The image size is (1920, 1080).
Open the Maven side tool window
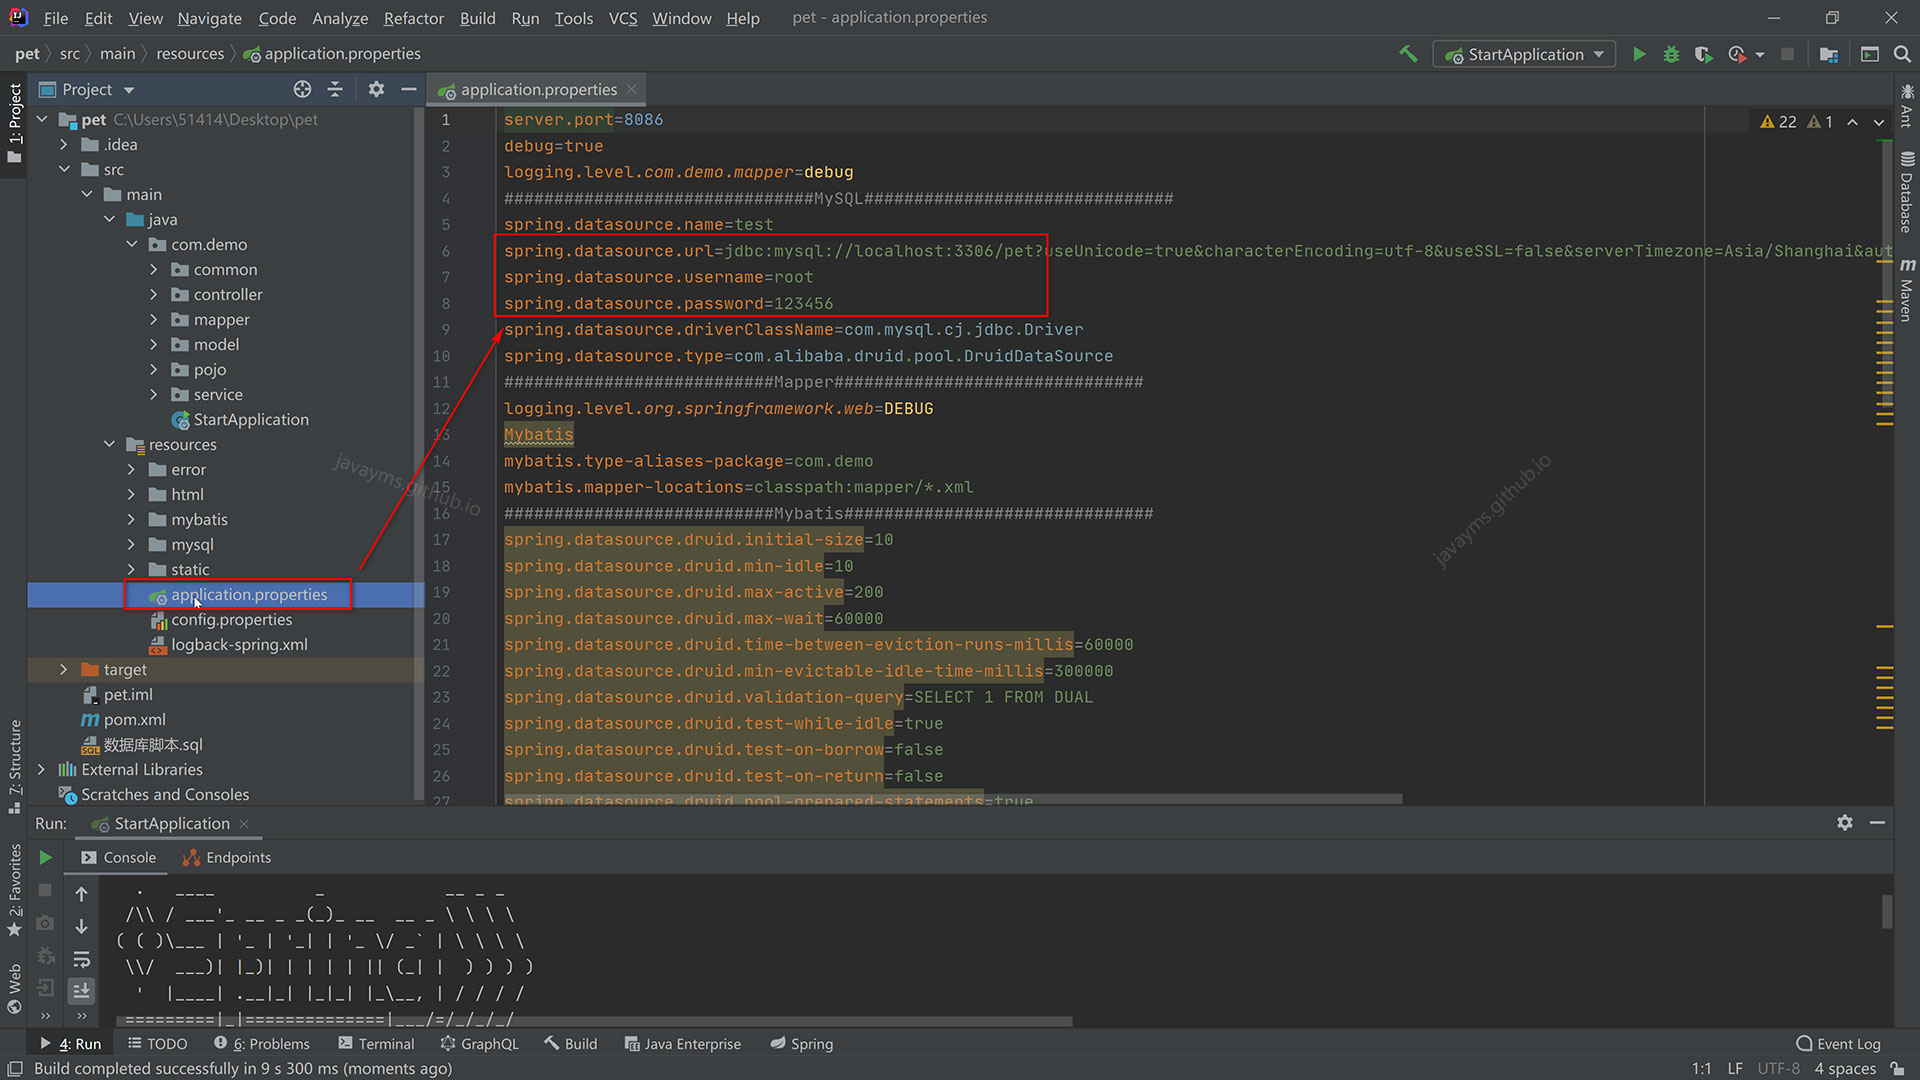[1907, 290]
